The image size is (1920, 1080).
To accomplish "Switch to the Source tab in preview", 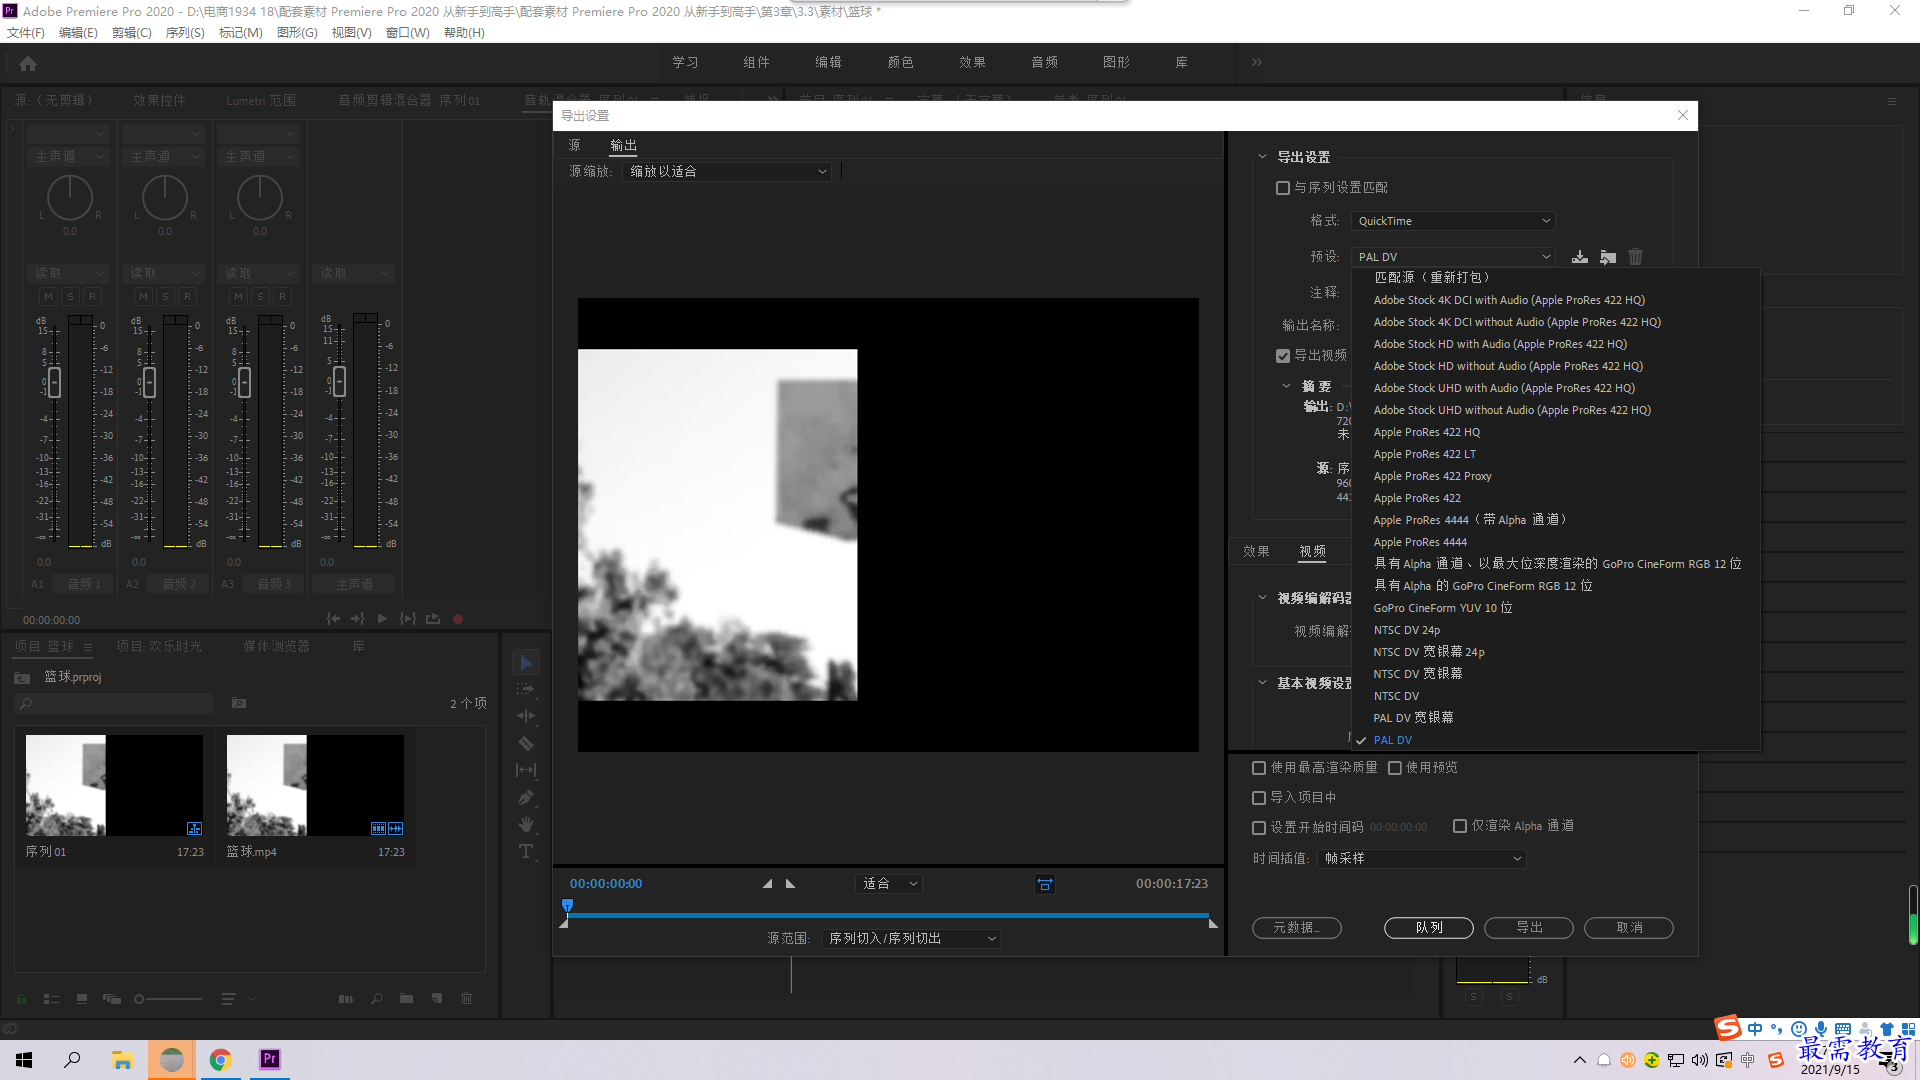I will [574, 145].
